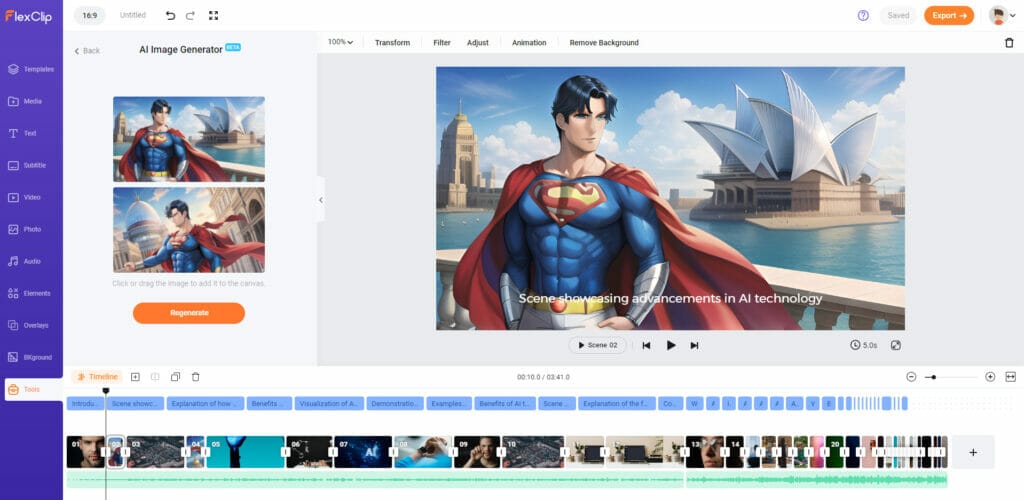Open the user avatar account menu
The height and width of the screenshot is (500, 1024).
pyautogui.click(x=1002, y=16)
